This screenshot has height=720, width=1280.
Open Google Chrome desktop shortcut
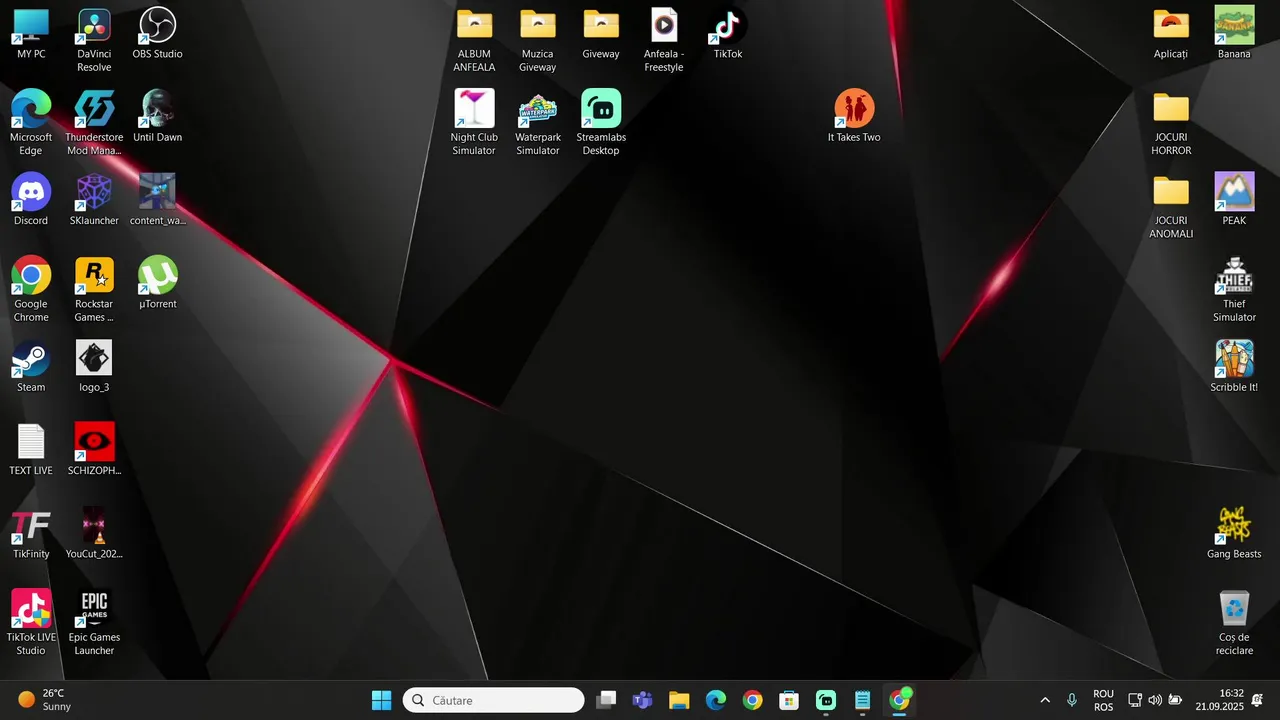click(x=31, y=290)
